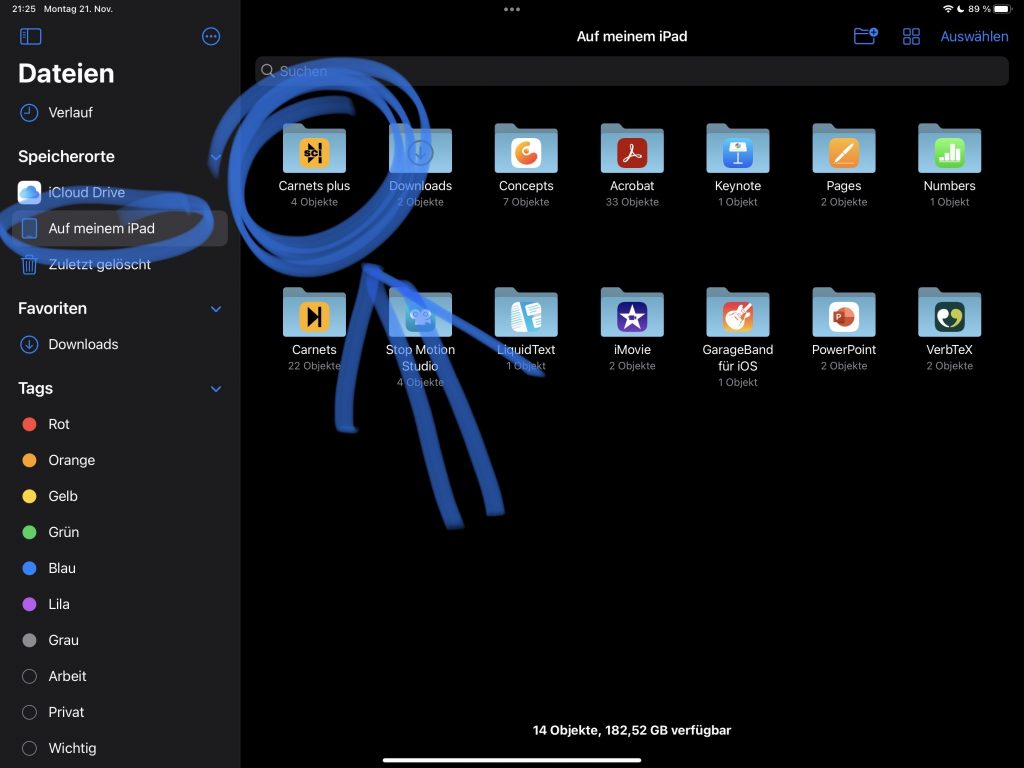
Task: Open the Concepts folder
Action: [526, 165]
